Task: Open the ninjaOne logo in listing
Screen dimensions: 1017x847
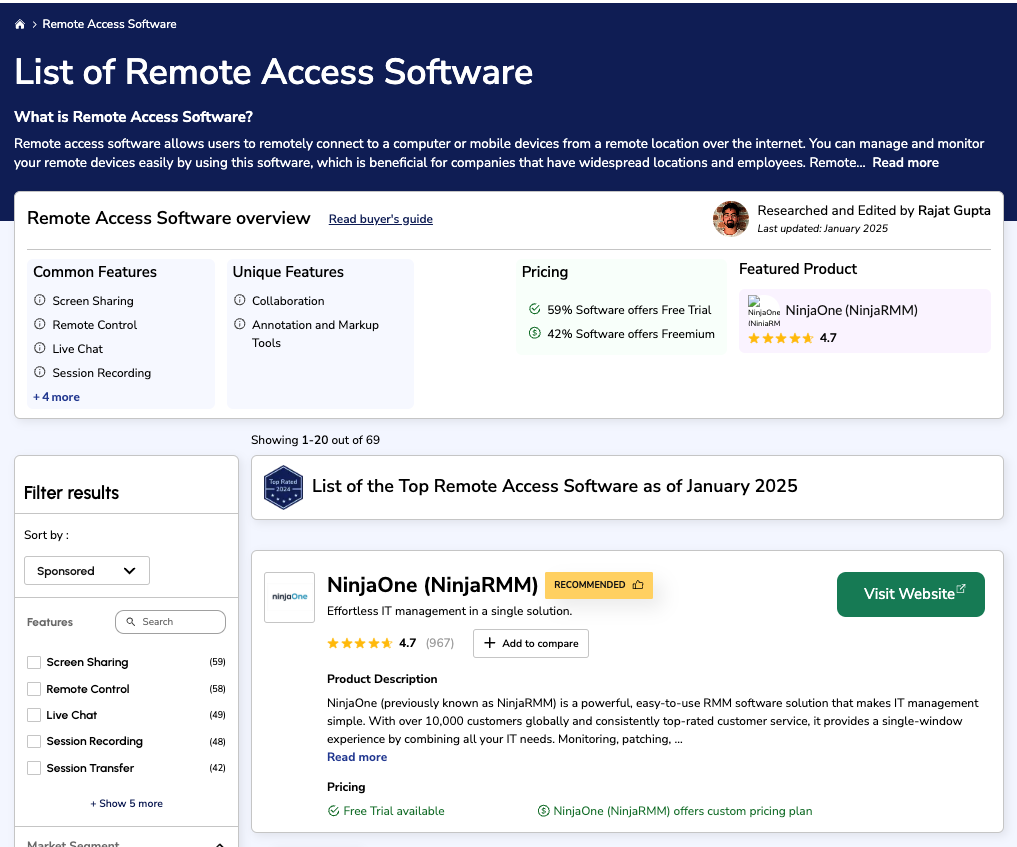Action: [289, 597]
